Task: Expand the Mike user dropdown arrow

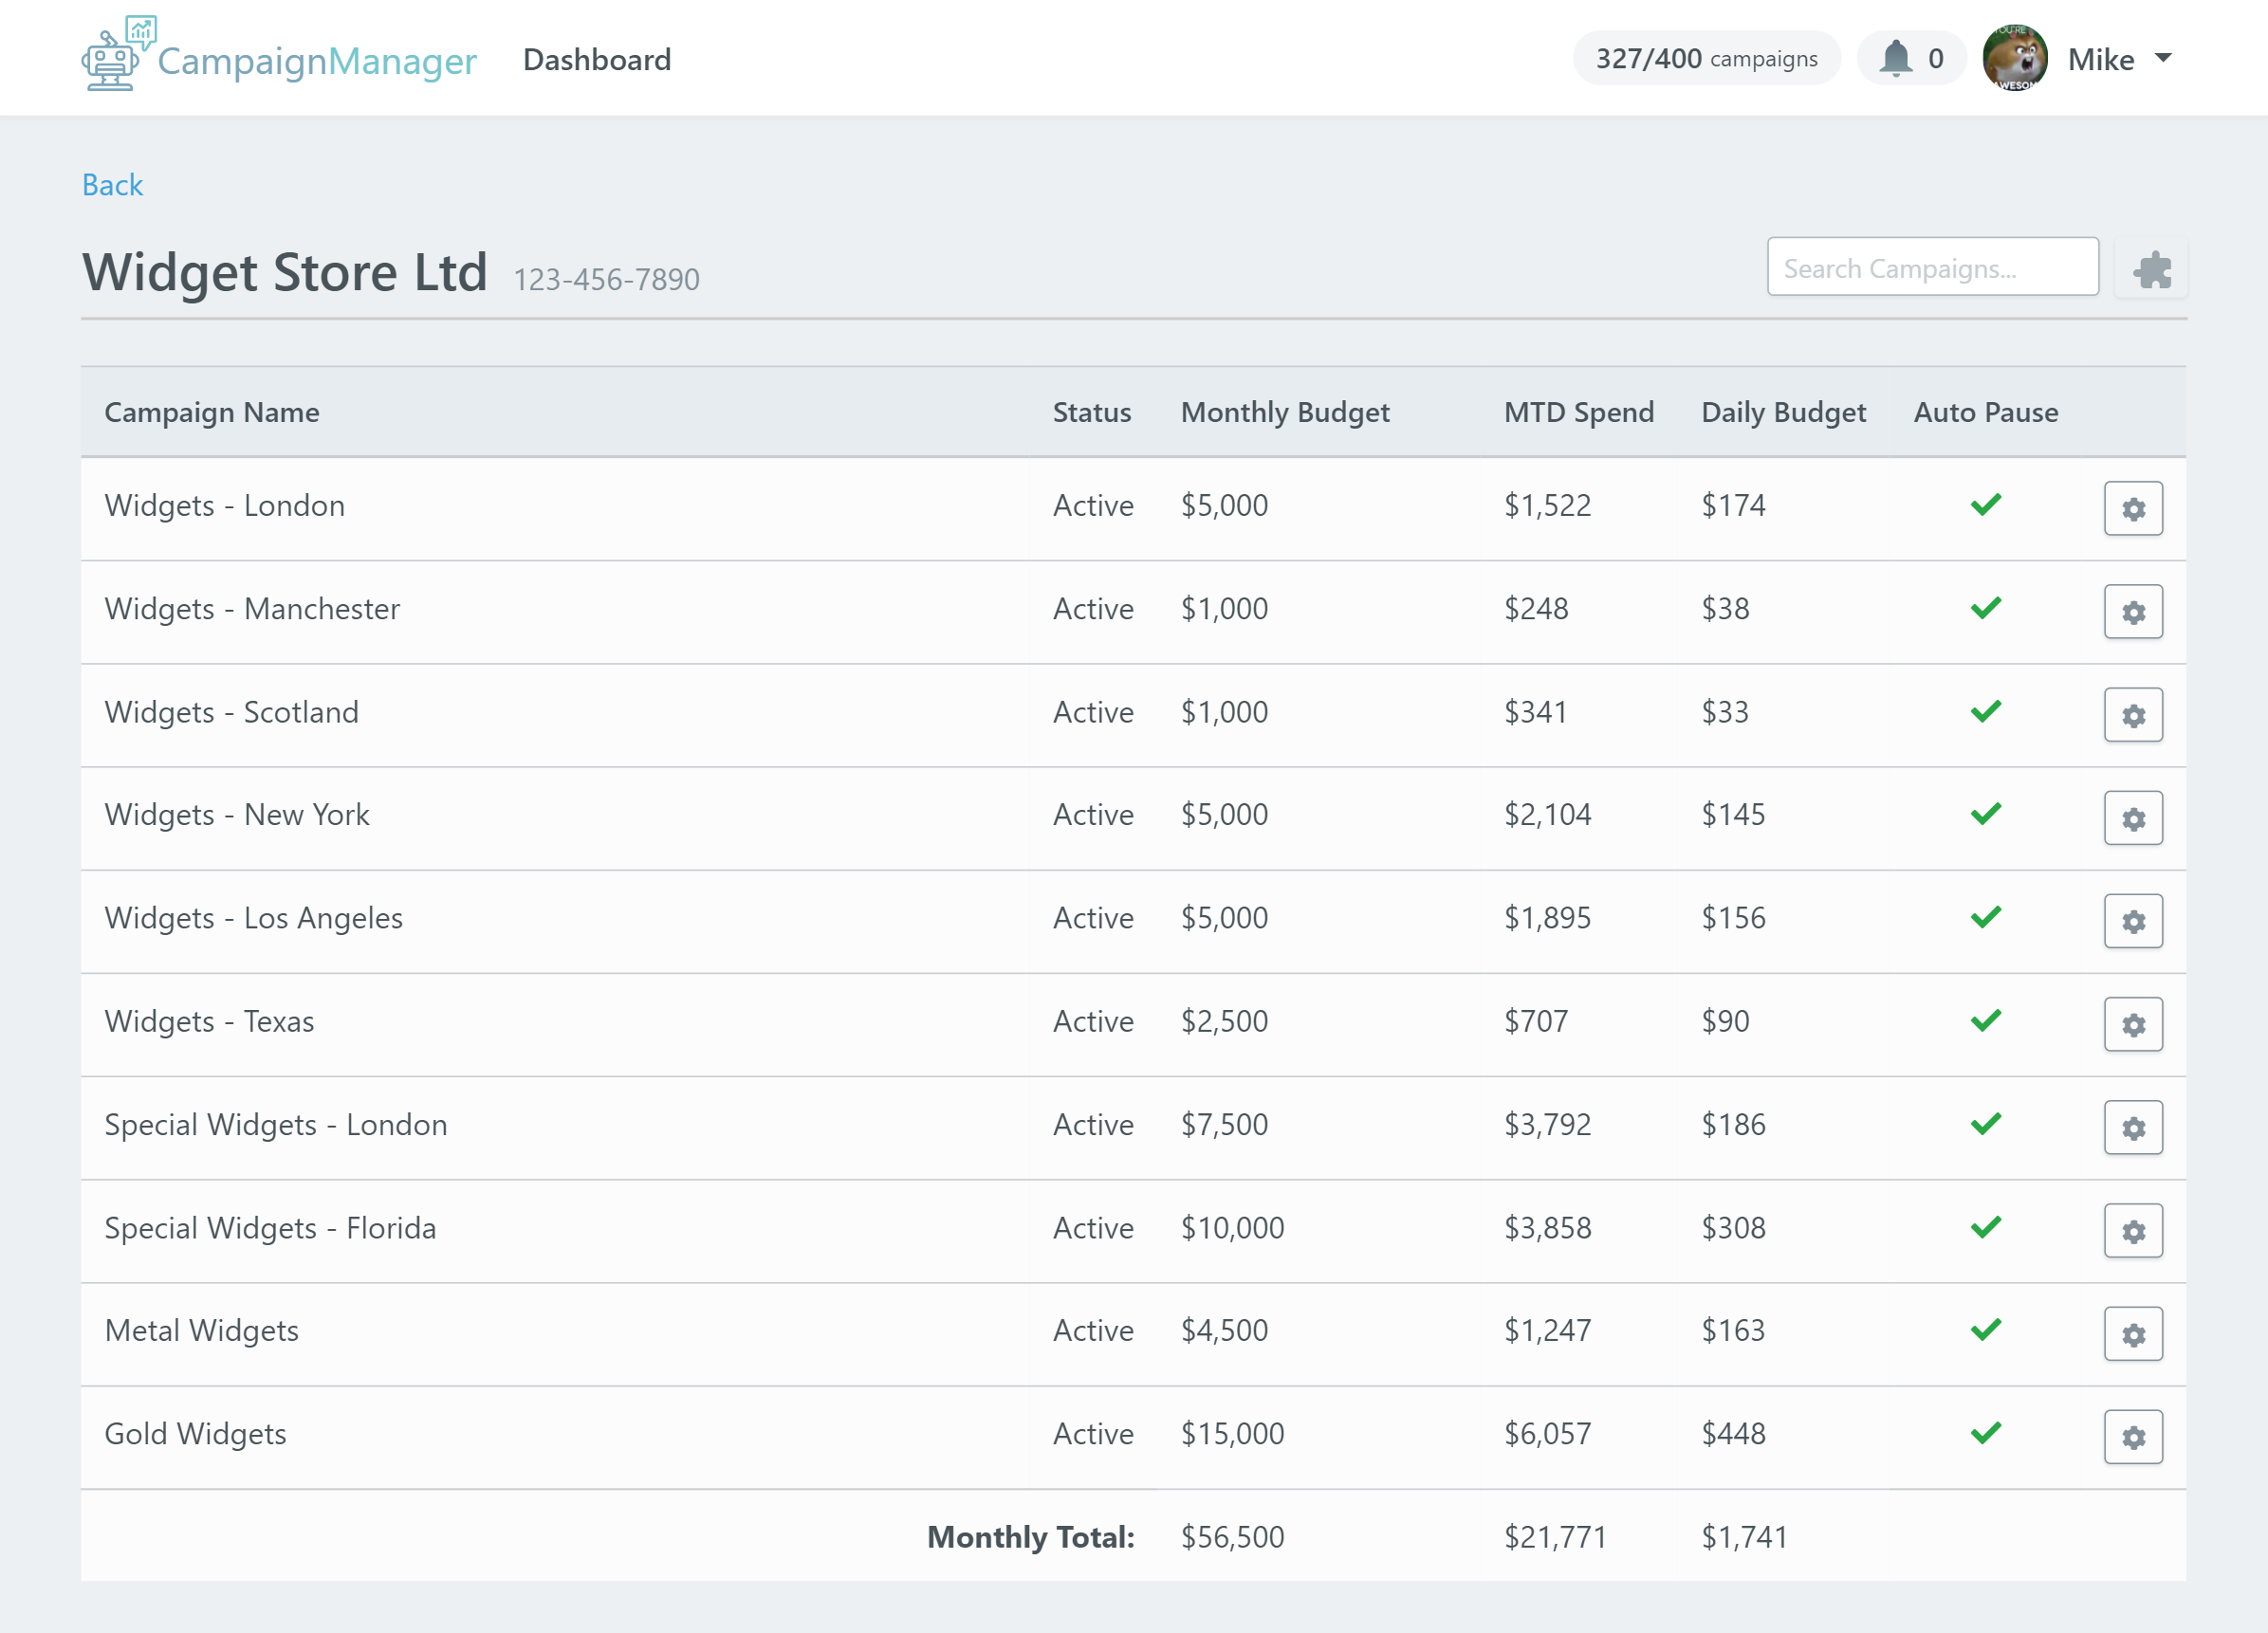Action: point(2163,58)
